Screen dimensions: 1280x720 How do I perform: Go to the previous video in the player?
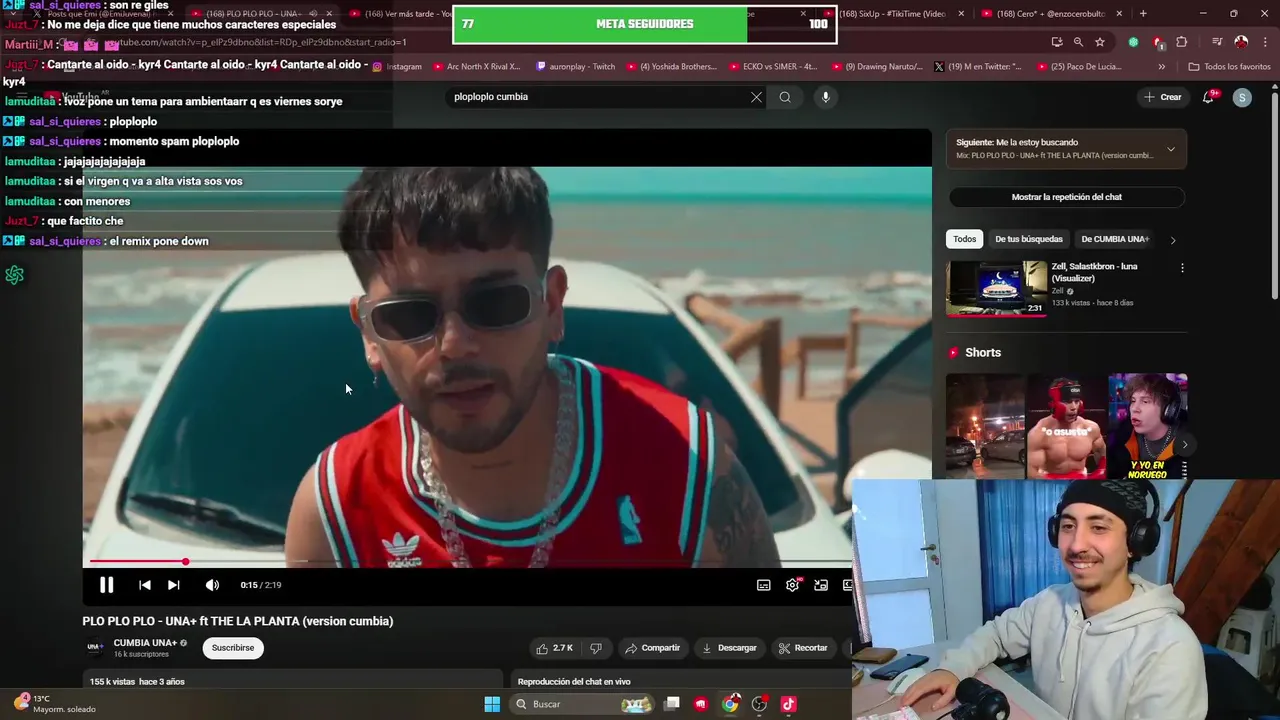[145, 585]
